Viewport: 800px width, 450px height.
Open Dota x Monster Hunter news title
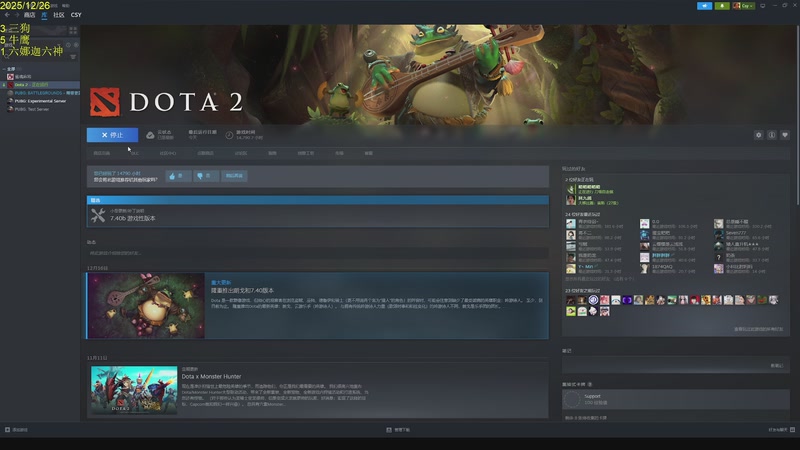coord(211,377)
